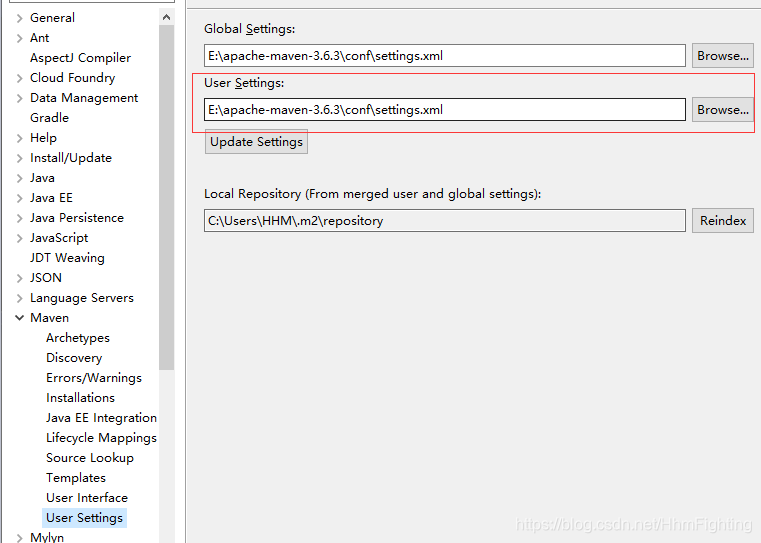Browse for User Settings file
This screenshot has width=761, height=543.
pos(723,110)
